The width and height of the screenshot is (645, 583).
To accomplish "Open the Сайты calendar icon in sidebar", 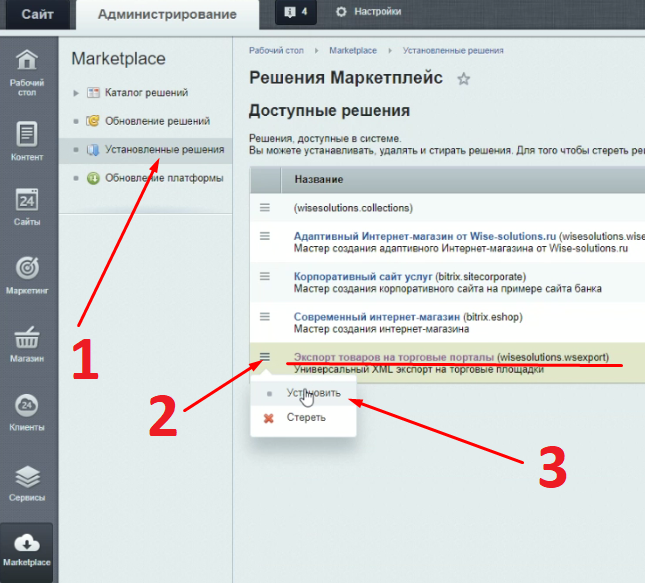I will [27, 200].
